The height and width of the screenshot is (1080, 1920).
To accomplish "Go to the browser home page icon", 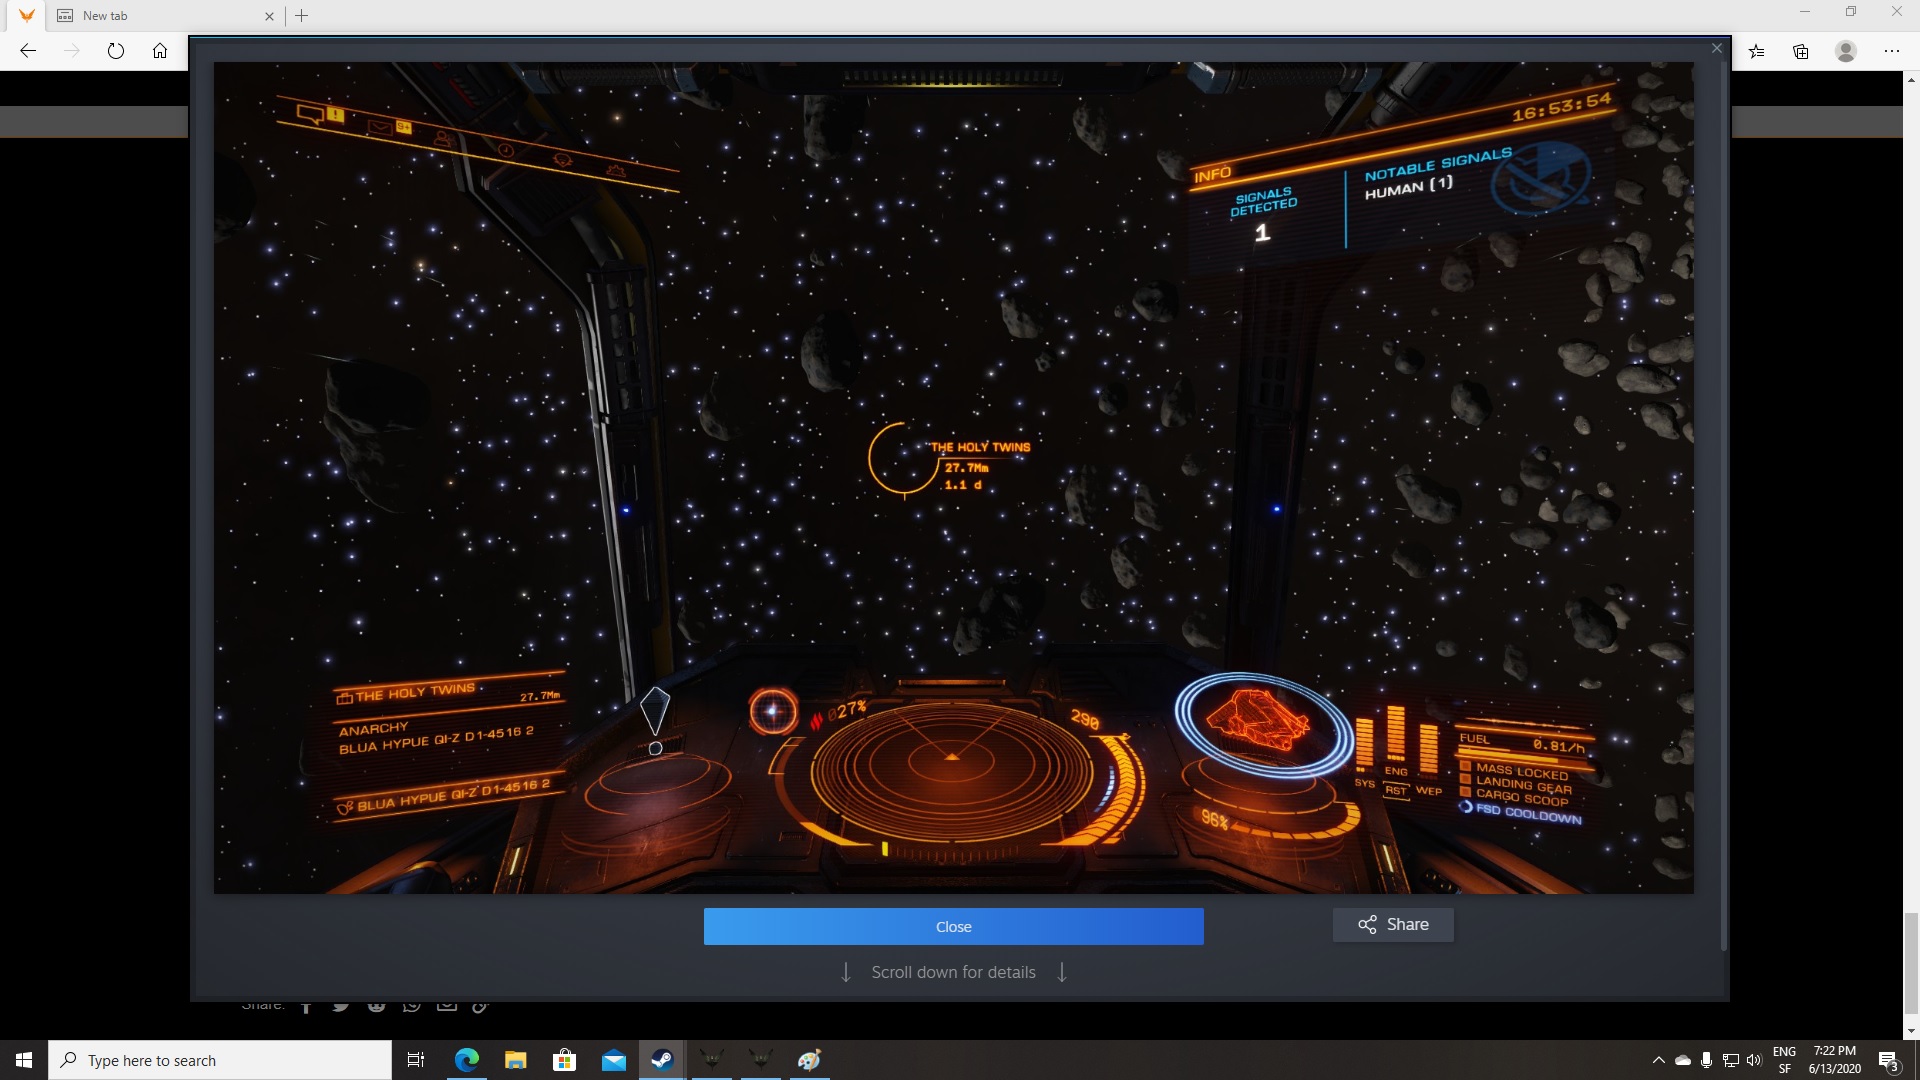I will coord(160,51).
